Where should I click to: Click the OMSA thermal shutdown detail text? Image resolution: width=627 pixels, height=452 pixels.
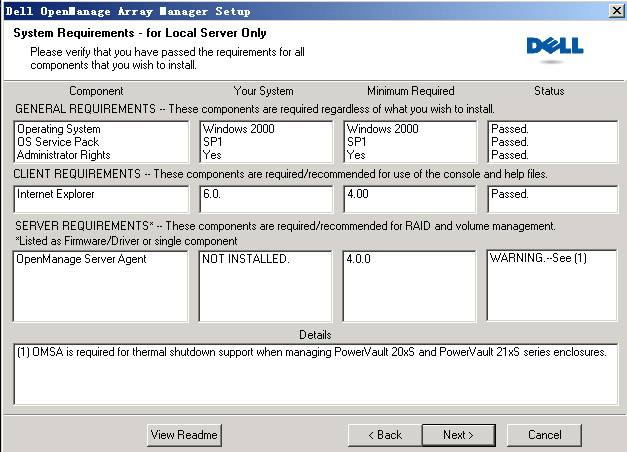click(x=312, y=352)
